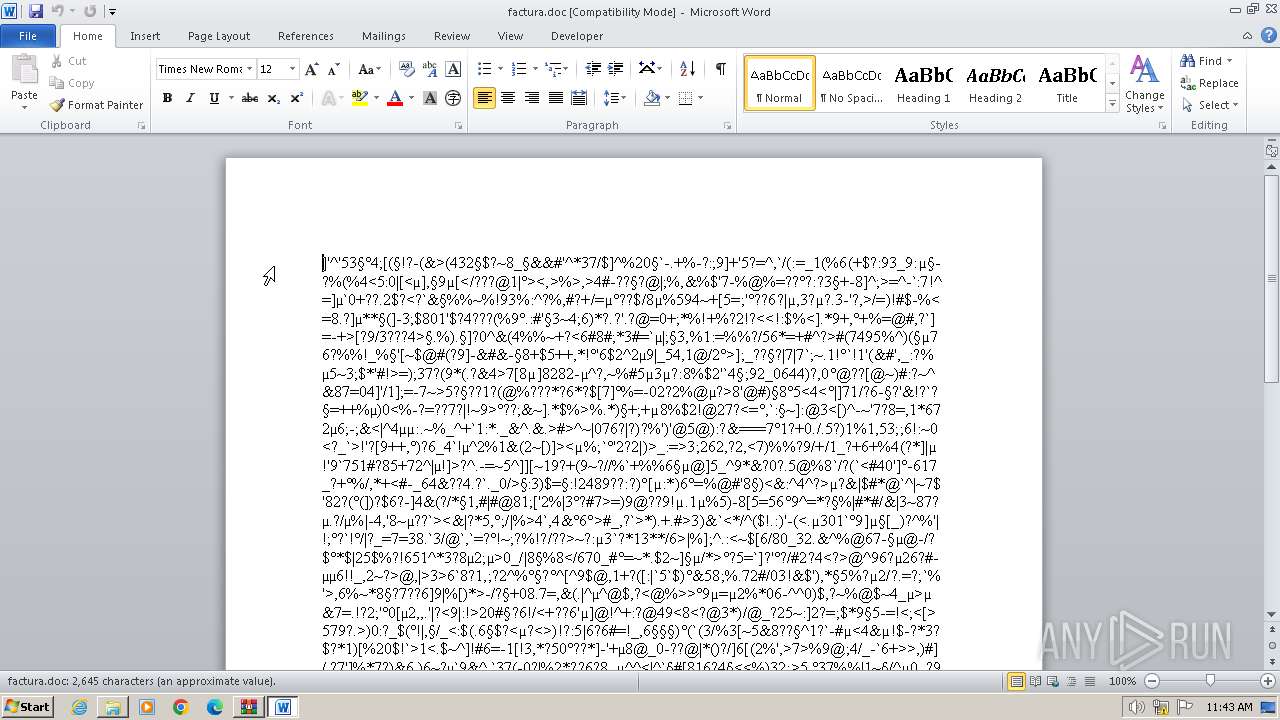Open the Line Spacing dropdown

615,98
